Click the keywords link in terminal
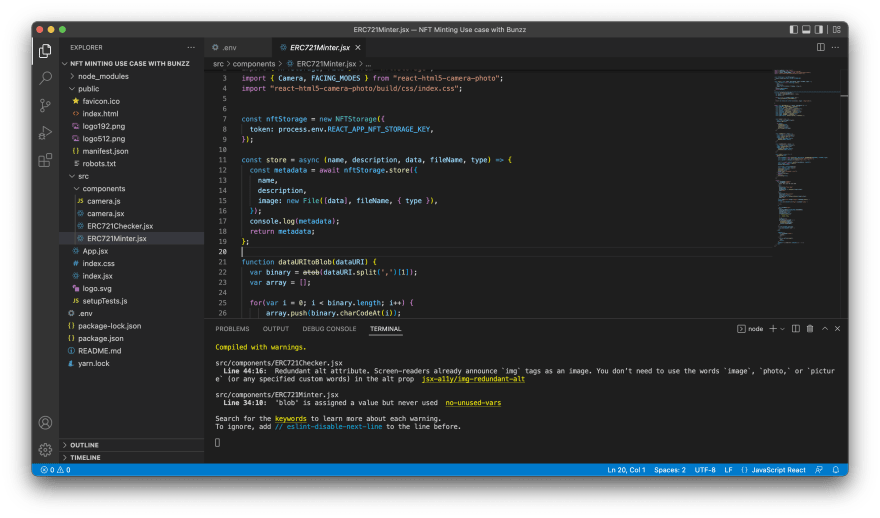The image size is (880, 518). pyautogui.click(x=291, y=419)
